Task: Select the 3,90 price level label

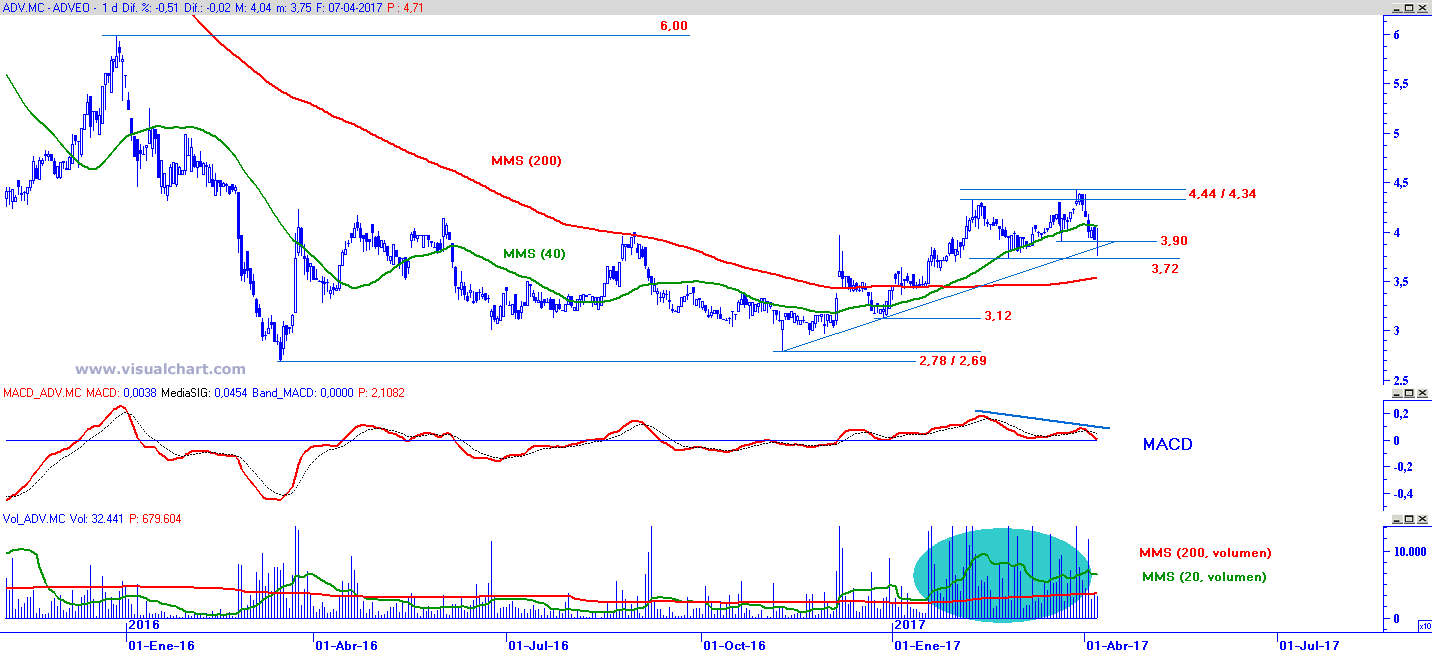Action: [1174, 241]
